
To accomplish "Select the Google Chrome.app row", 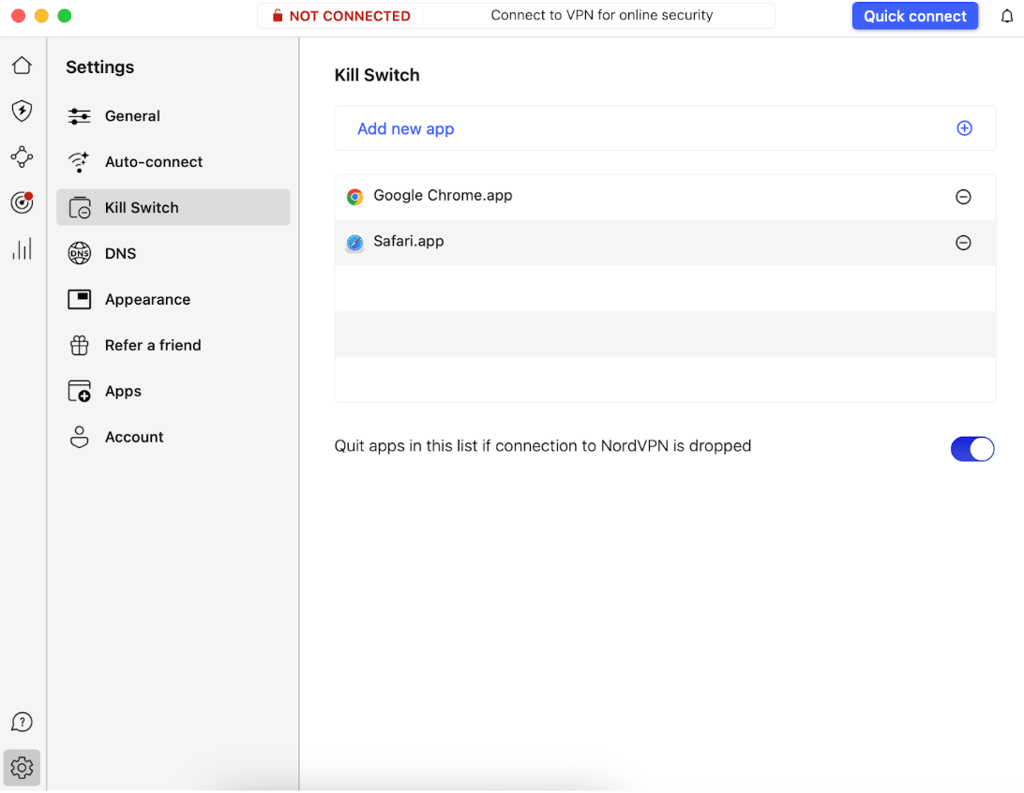I will [665, 197].
